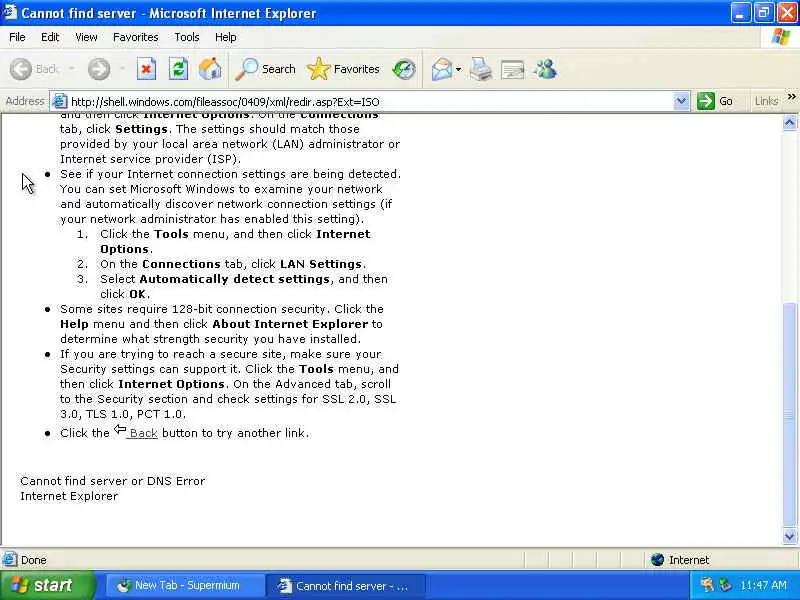Image resolution: width=800 pixels, height=600 pixels.
Task: Click the green Go button
Action: pos(715,101)
